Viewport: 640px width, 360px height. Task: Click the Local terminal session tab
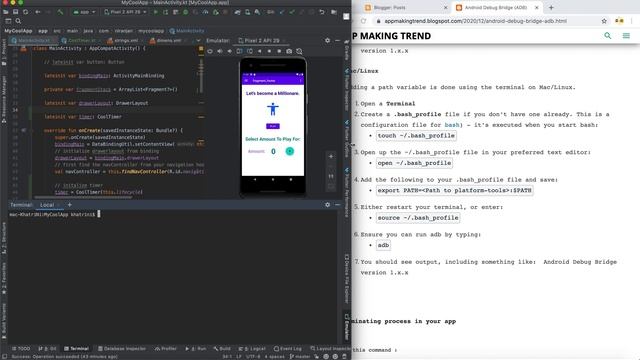(47, 205)
